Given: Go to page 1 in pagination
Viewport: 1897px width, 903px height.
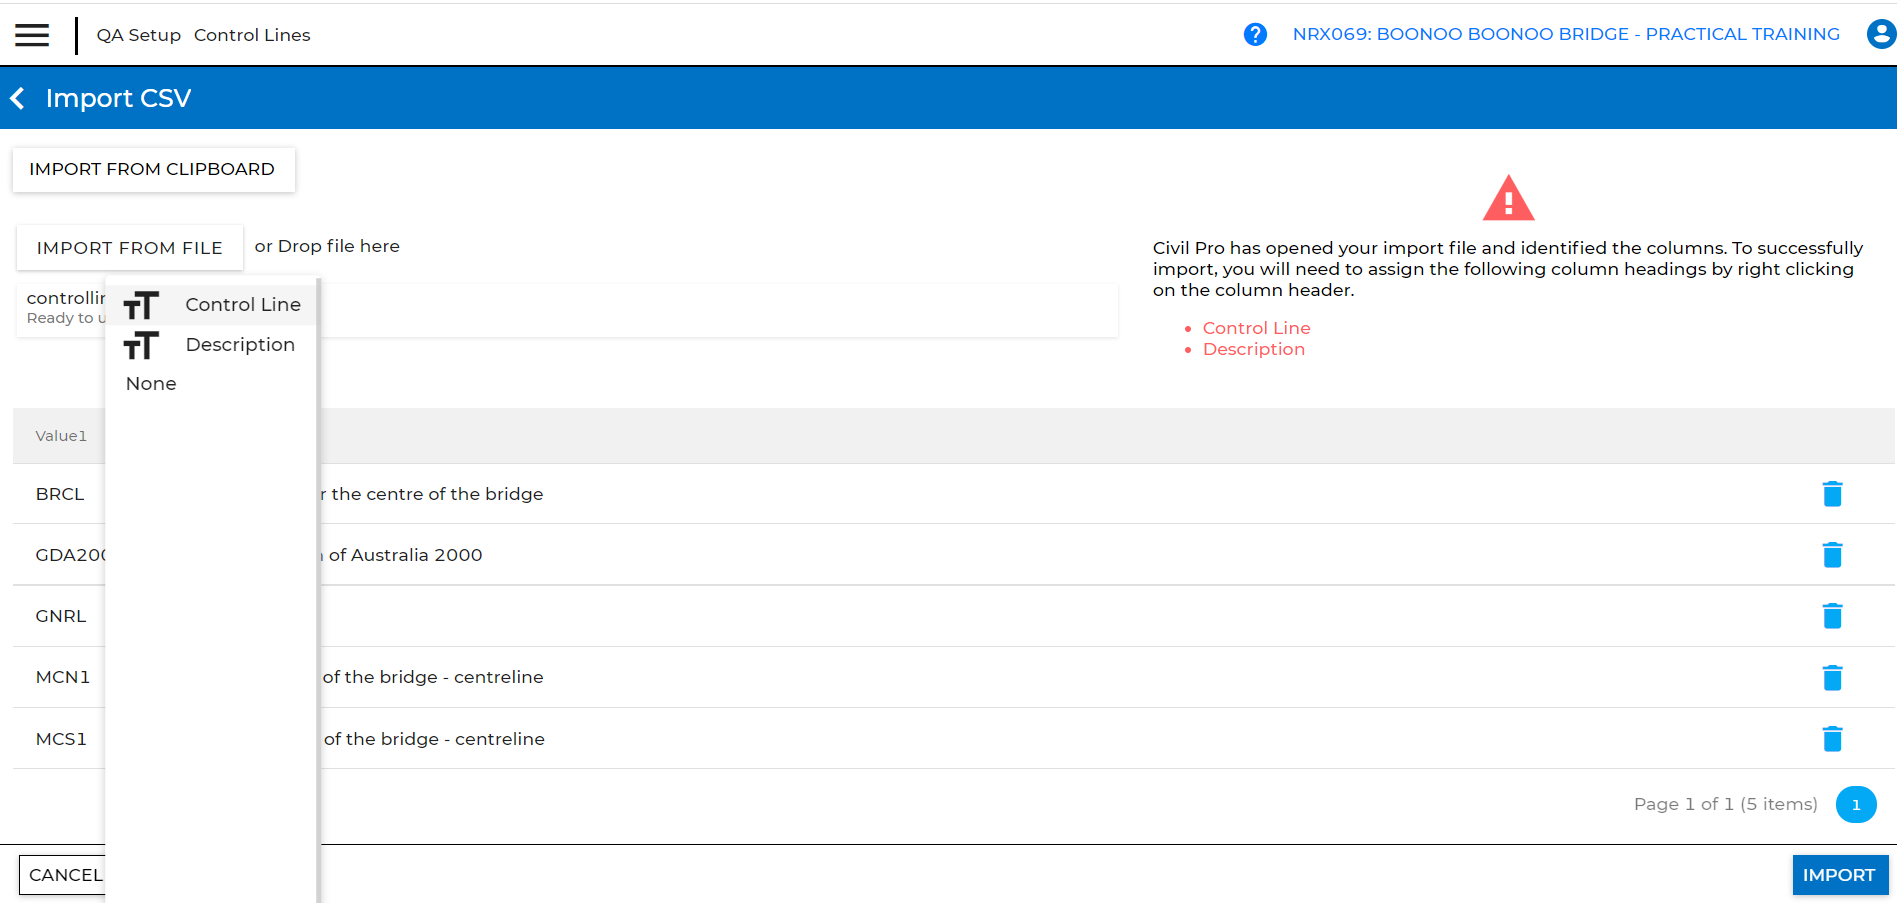Looking at the screenshot, I should coord(1855,805).
